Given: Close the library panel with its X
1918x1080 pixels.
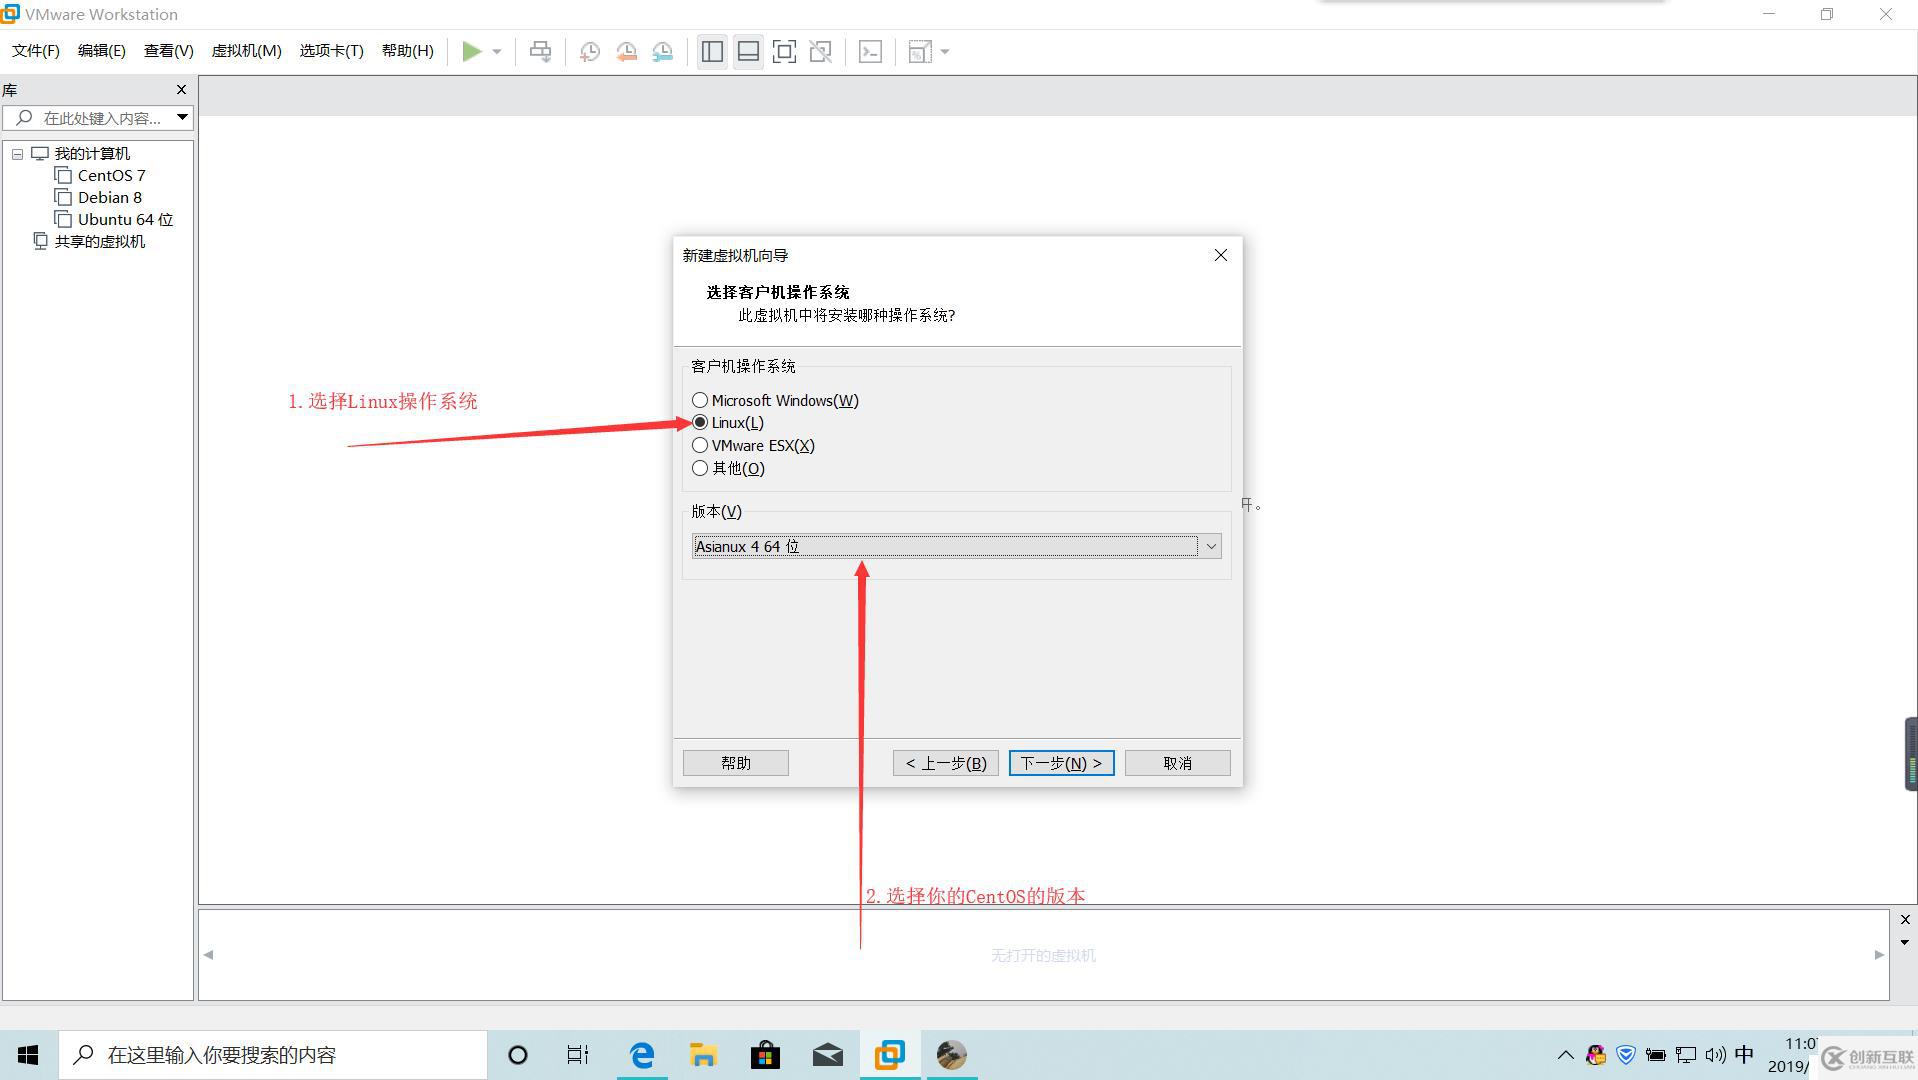Looking at the screenshot, I should tap(181, 90).
